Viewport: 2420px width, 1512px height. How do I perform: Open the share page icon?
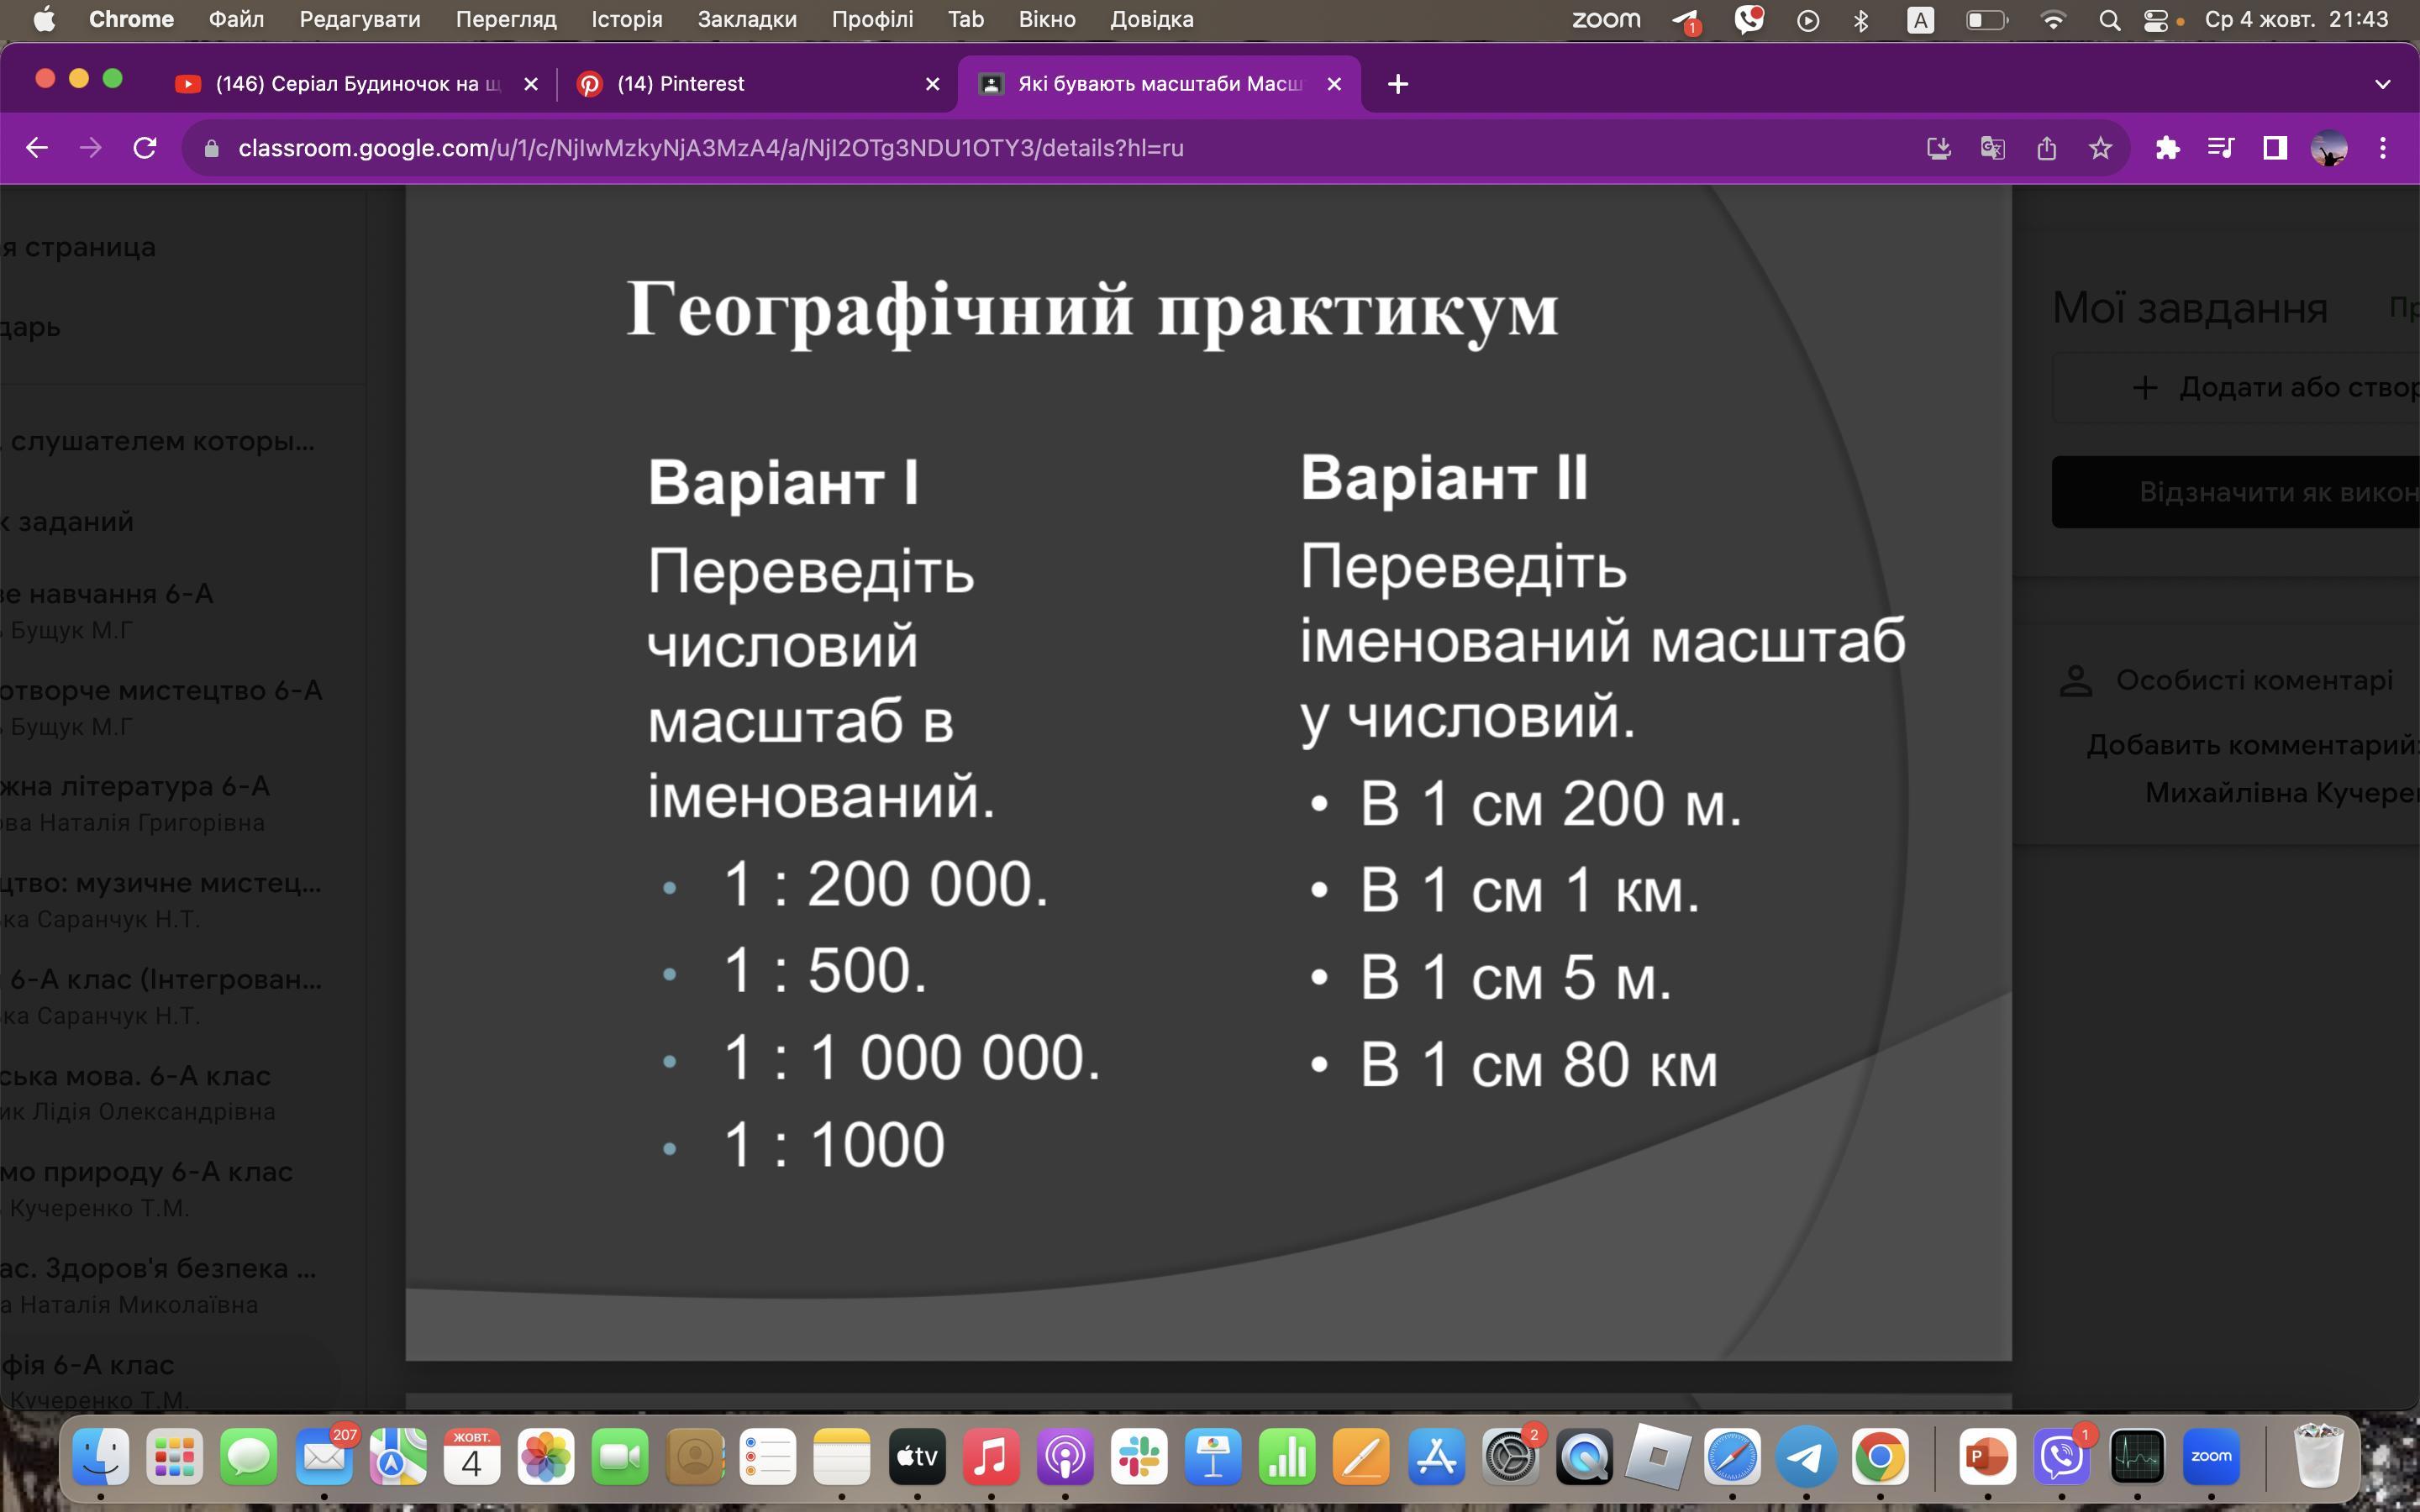tap(2046, 148)
